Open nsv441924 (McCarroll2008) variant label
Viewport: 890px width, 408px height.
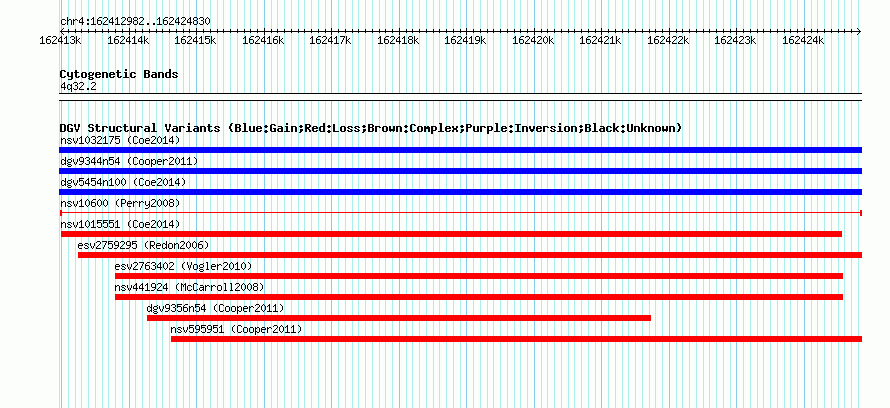(x=189, y=287)
